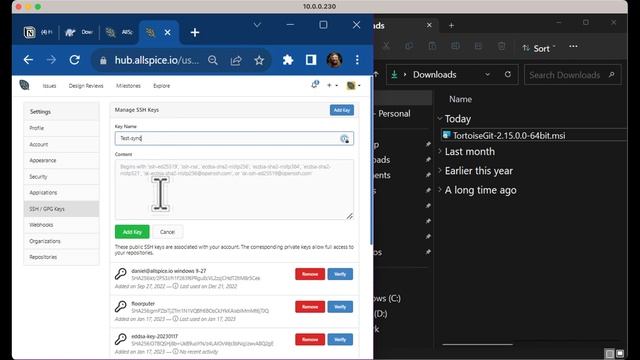640x360 pixels.
Task: Toggle the browser side panel icon
Action: coord(311,60)
